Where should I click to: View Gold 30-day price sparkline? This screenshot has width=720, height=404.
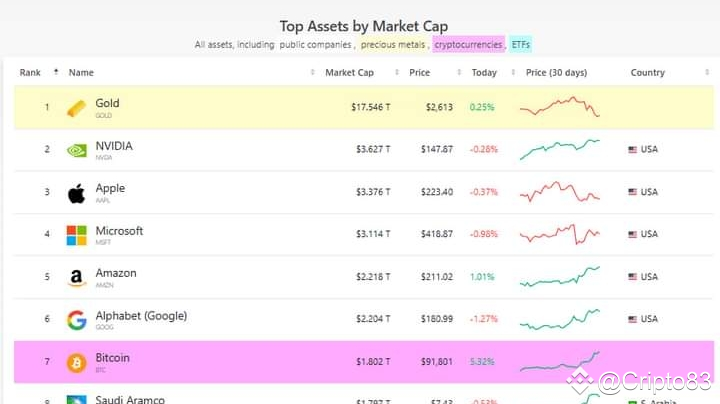click(x=560, y=107)
